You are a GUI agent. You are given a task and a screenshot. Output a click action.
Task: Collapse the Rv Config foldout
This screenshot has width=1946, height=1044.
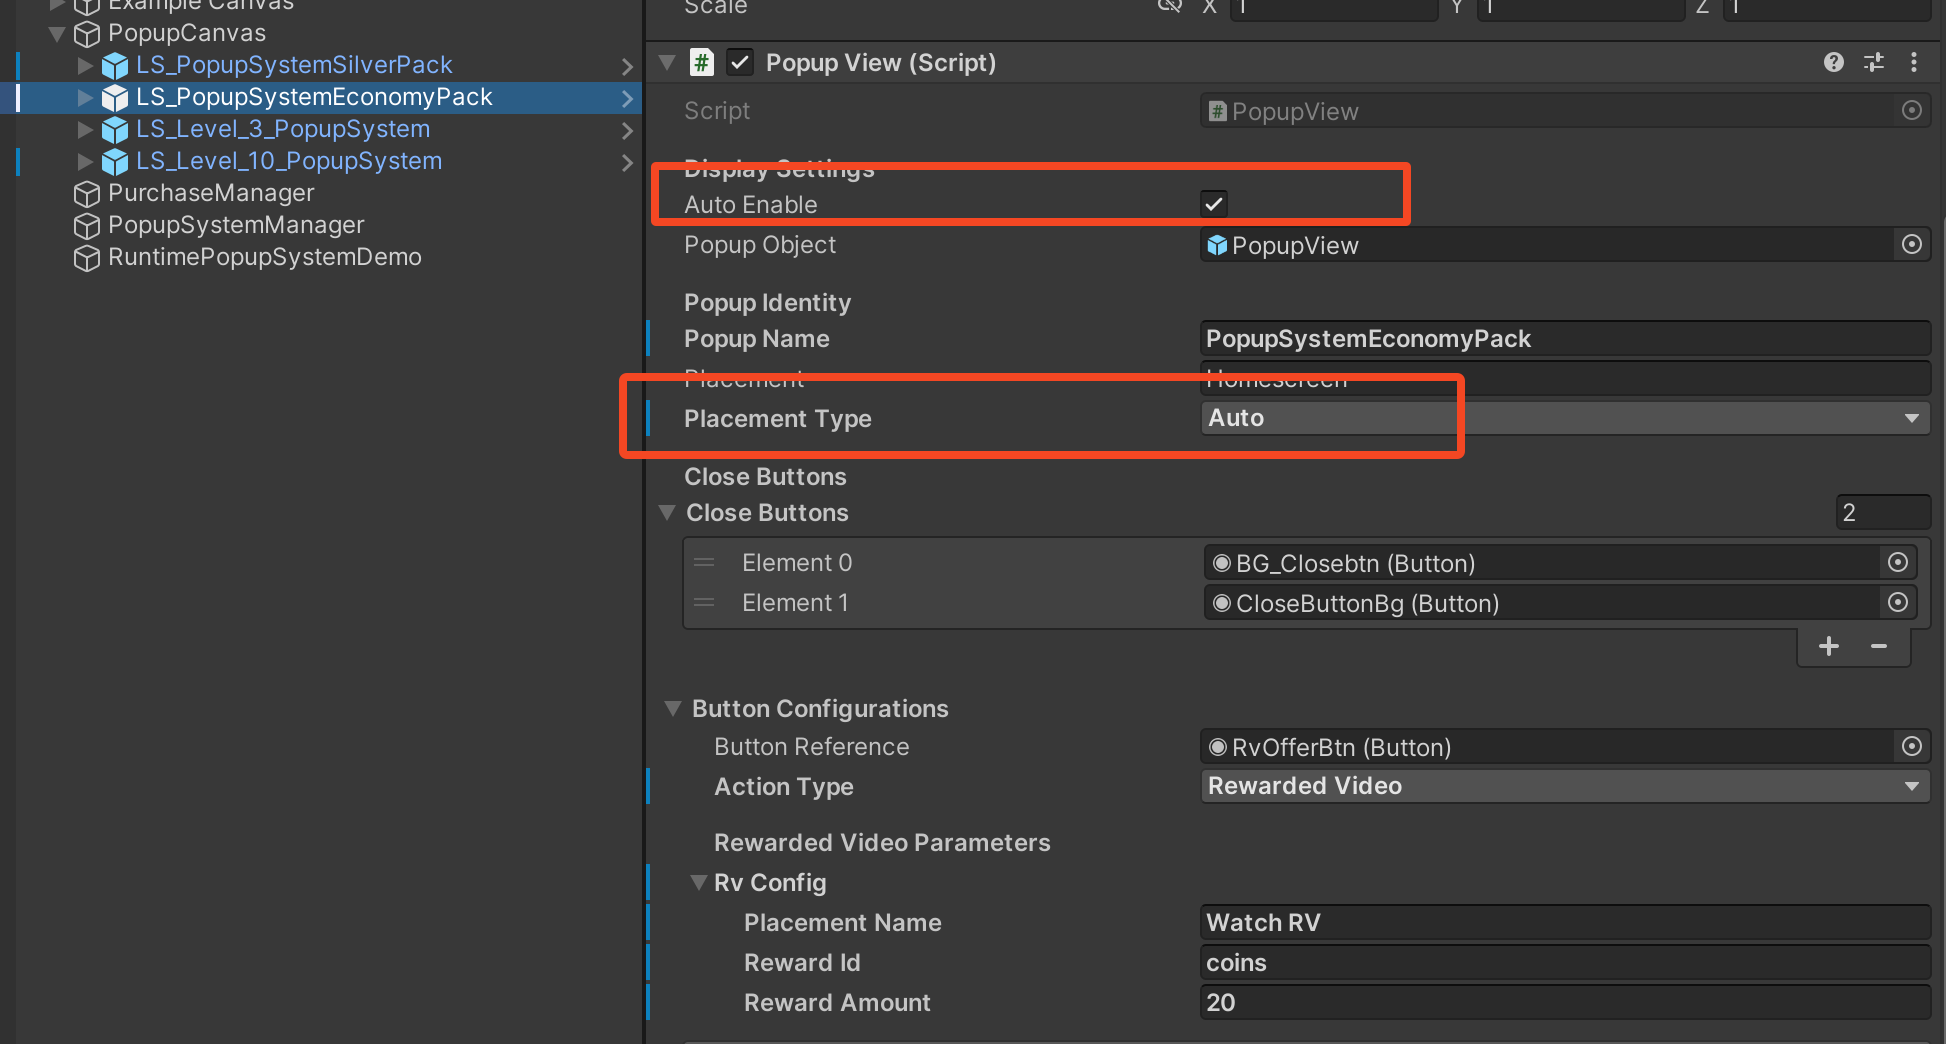[698, 882]
